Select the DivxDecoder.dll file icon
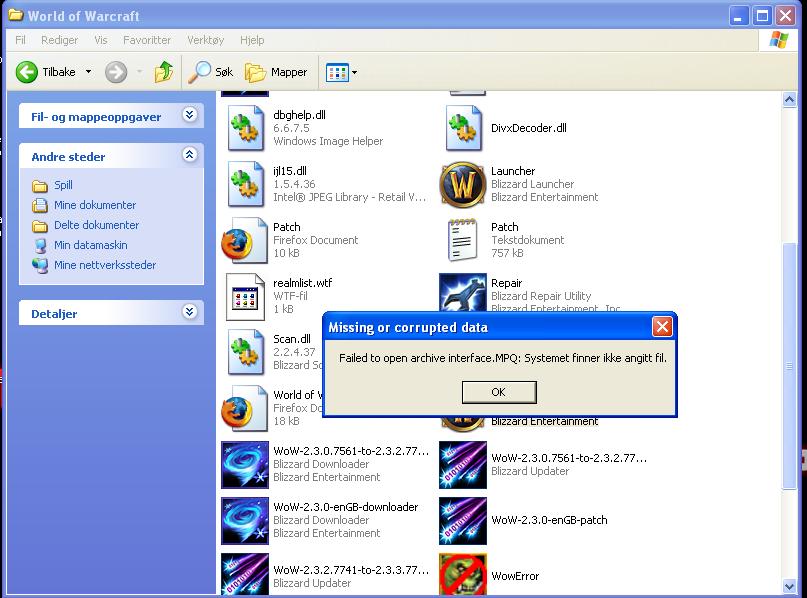The height and width of the screenshot is (598, 807). 464,128
